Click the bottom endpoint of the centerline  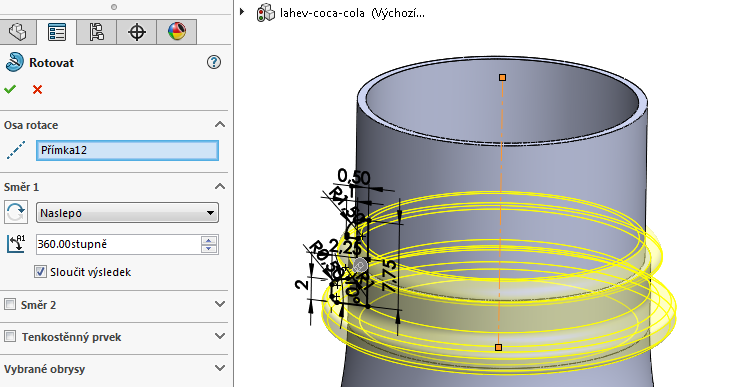point(498,347)
